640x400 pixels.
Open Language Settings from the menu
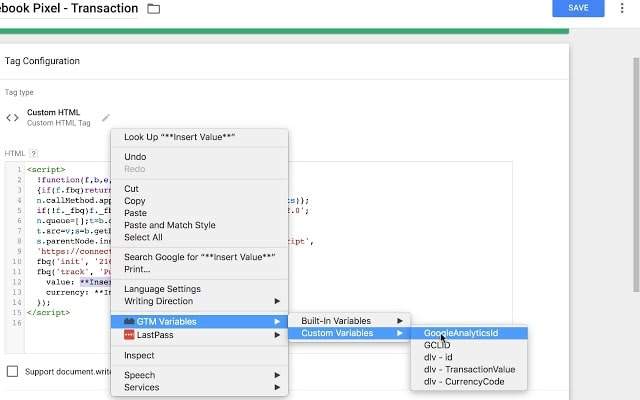pos(200,289)
